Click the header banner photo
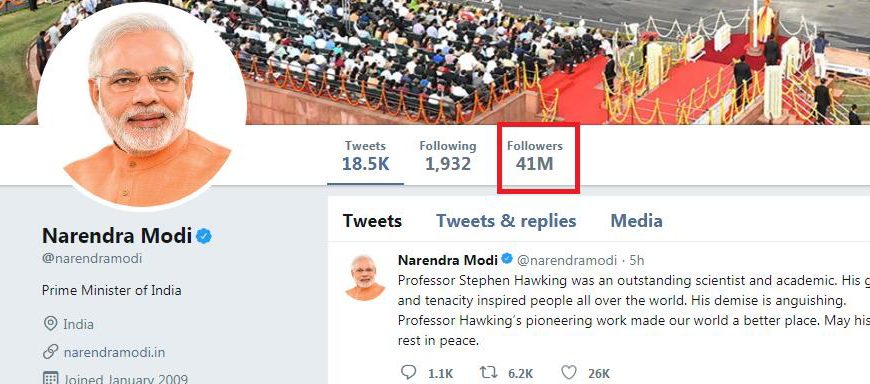 555,61
